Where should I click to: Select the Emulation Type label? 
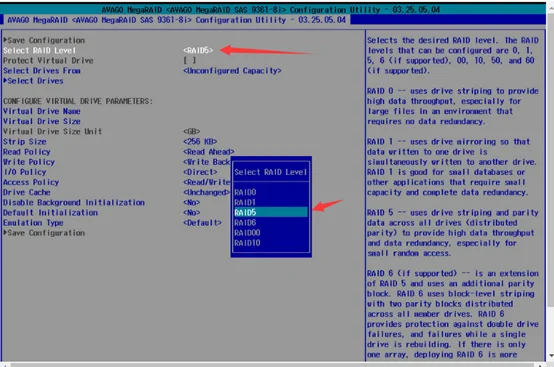tap(33, 223)
